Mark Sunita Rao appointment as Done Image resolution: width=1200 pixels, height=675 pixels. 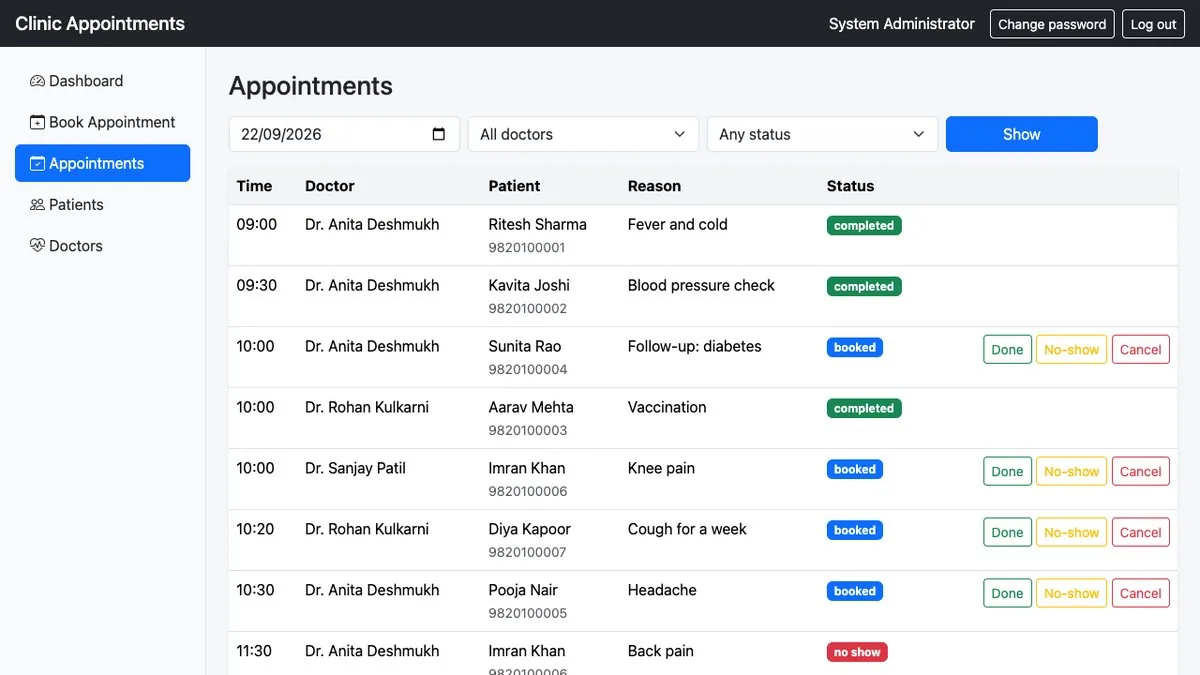(x=1007, y=349)
